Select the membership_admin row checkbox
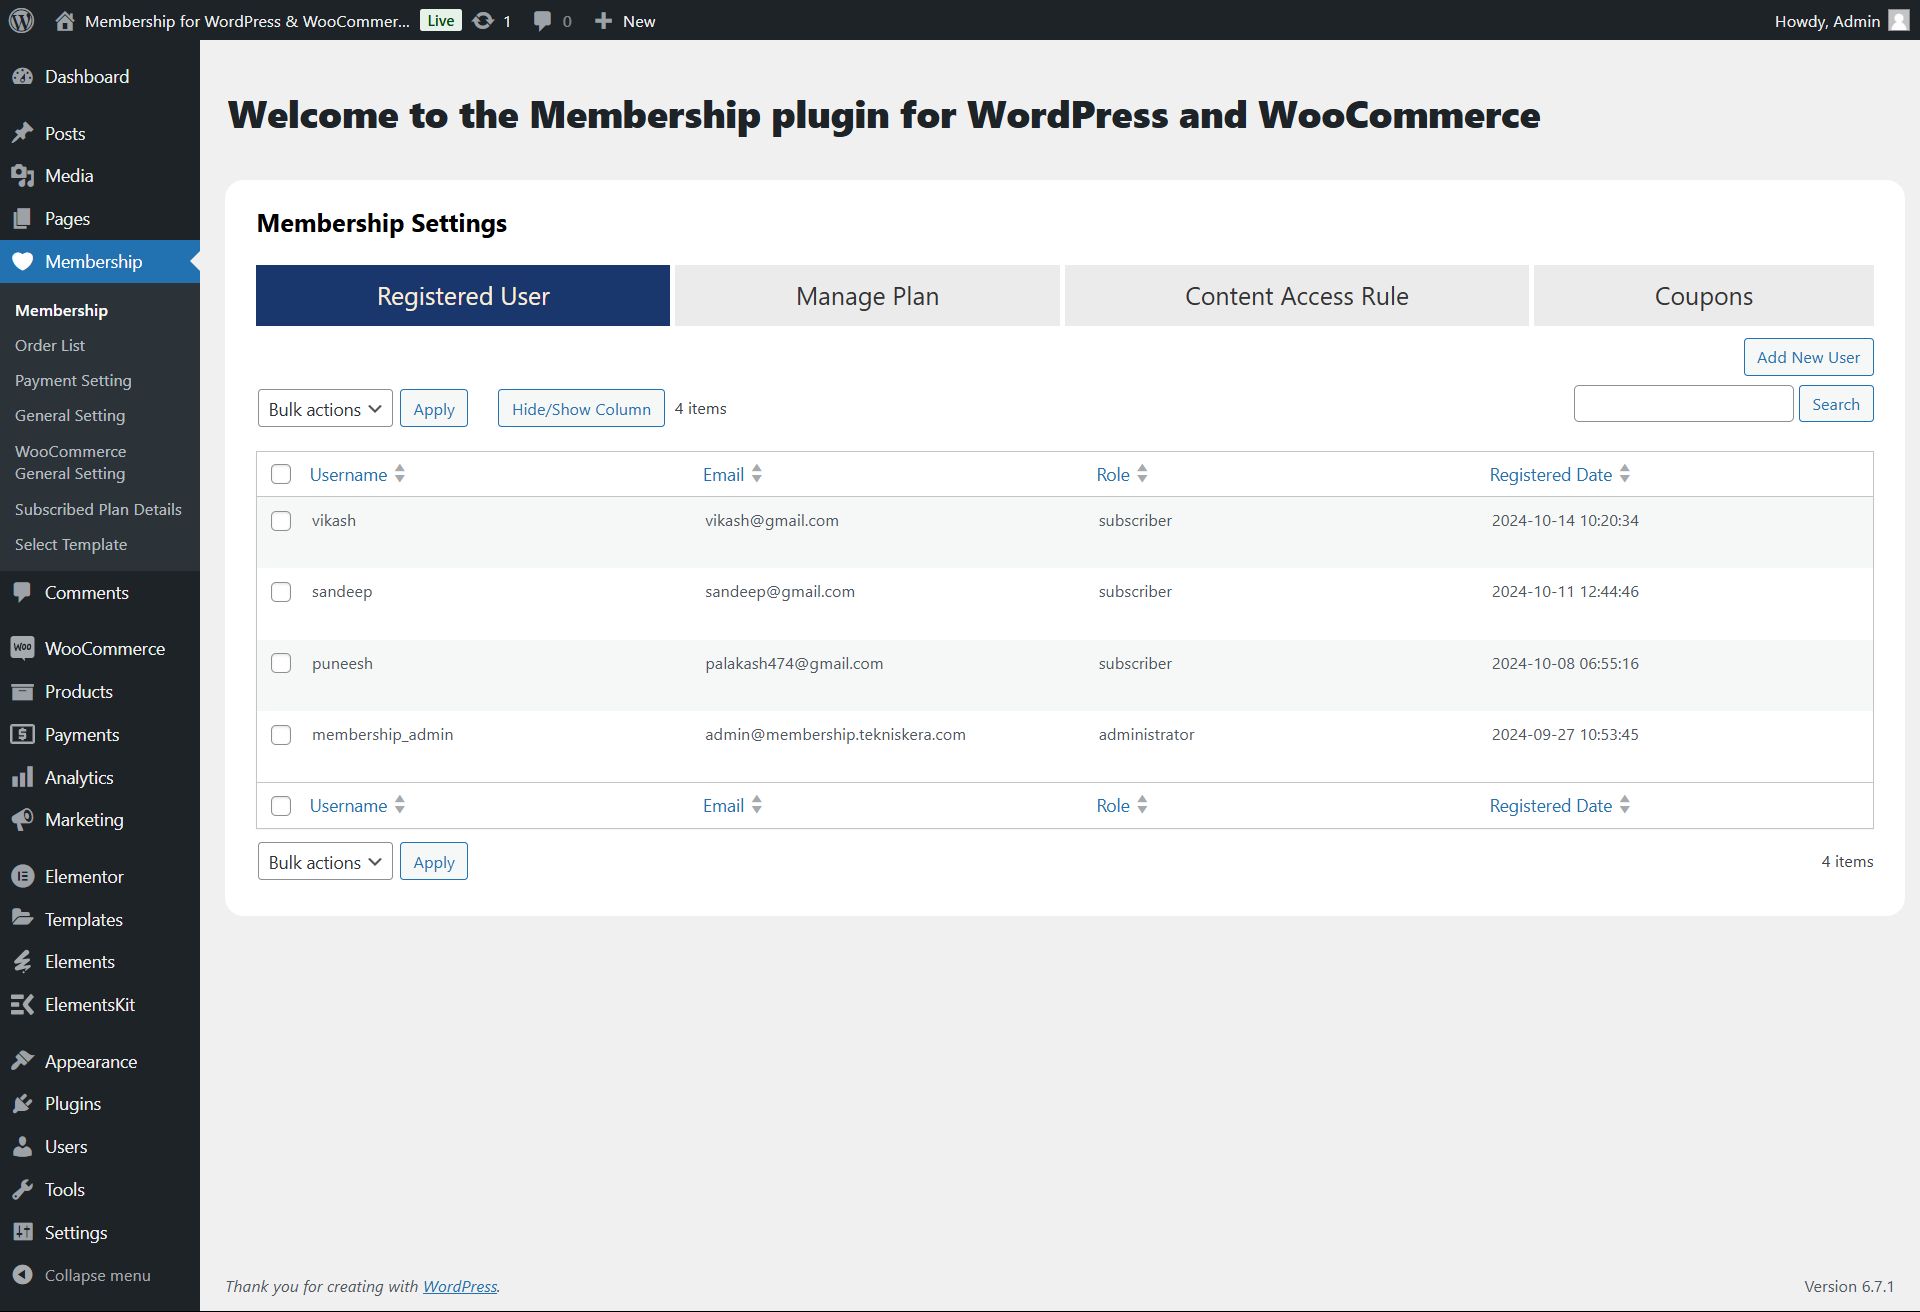Image resolution: width=1920 pixels, height=1312 pixels. [281, 735]
